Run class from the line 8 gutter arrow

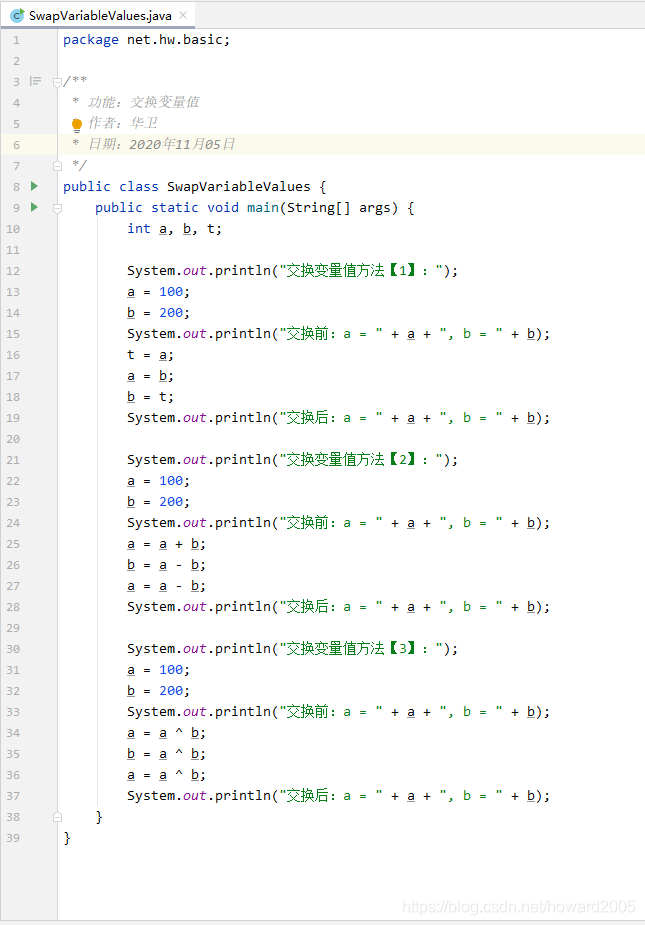click(34, 186)
